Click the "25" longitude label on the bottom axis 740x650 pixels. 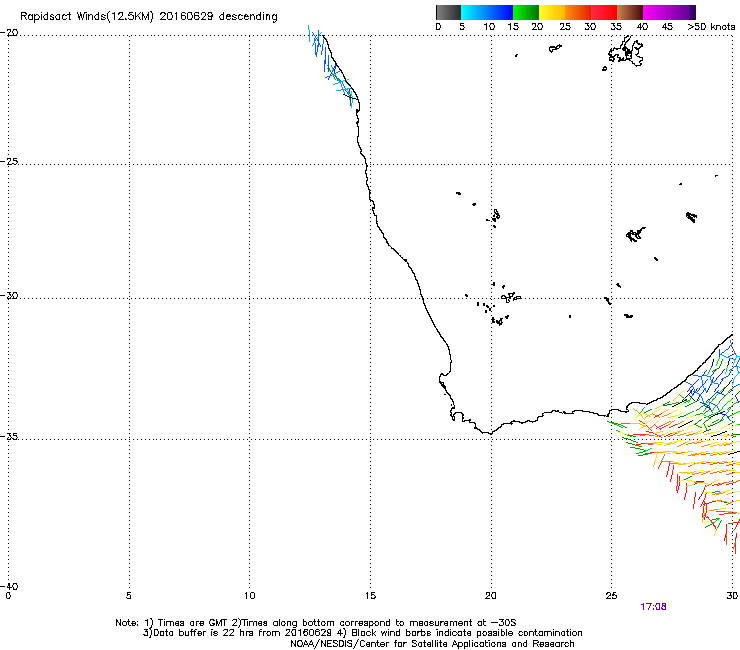611,596
